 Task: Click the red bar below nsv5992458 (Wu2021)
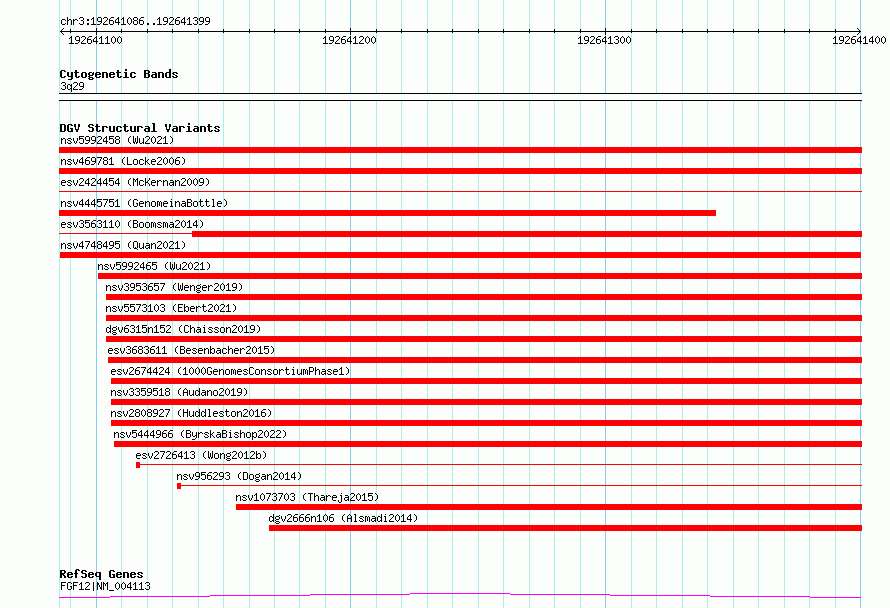click(460, 150)
